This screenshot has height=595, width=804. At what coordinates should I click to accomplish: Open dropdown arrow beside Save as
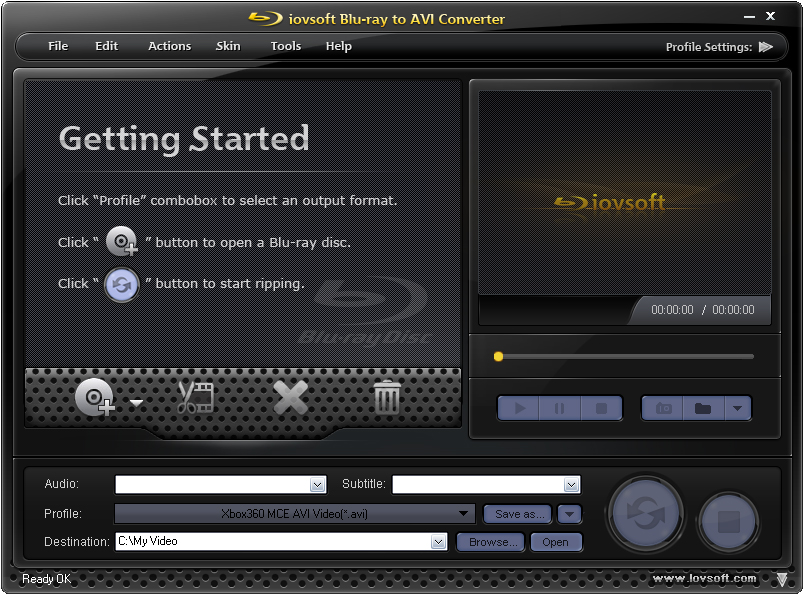click(x=570, y=514)
